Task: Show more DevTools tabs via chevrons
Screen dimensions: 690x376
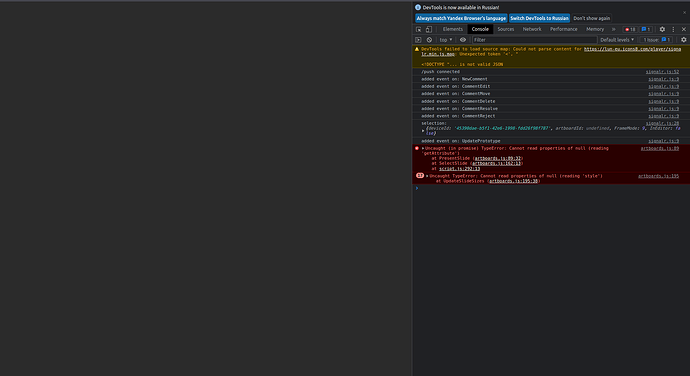Action: (x=613, y=29)
